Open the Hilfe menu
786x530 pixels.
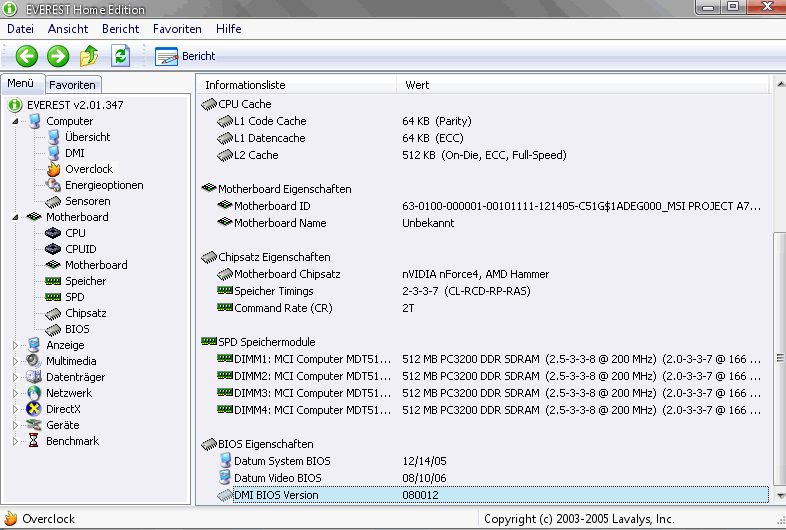point(229,29)
